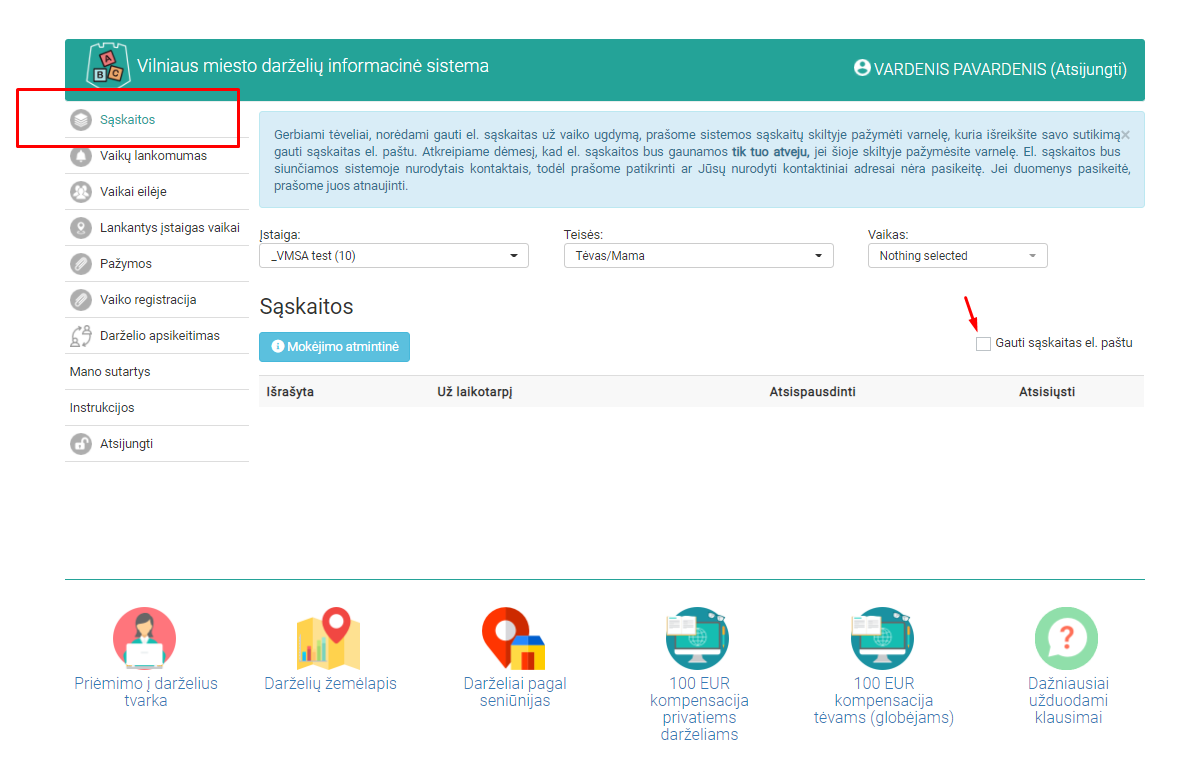1192x769 pixels.
Task: Click the question mark FAQ icon
Action: [1065, 638]
